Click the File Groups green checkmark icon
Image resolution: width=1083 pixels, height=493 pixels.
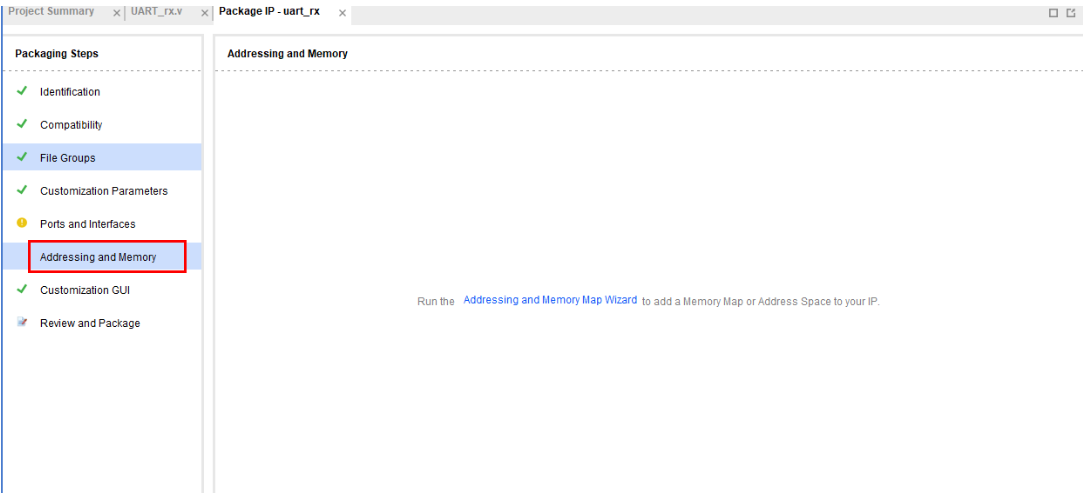21,157
